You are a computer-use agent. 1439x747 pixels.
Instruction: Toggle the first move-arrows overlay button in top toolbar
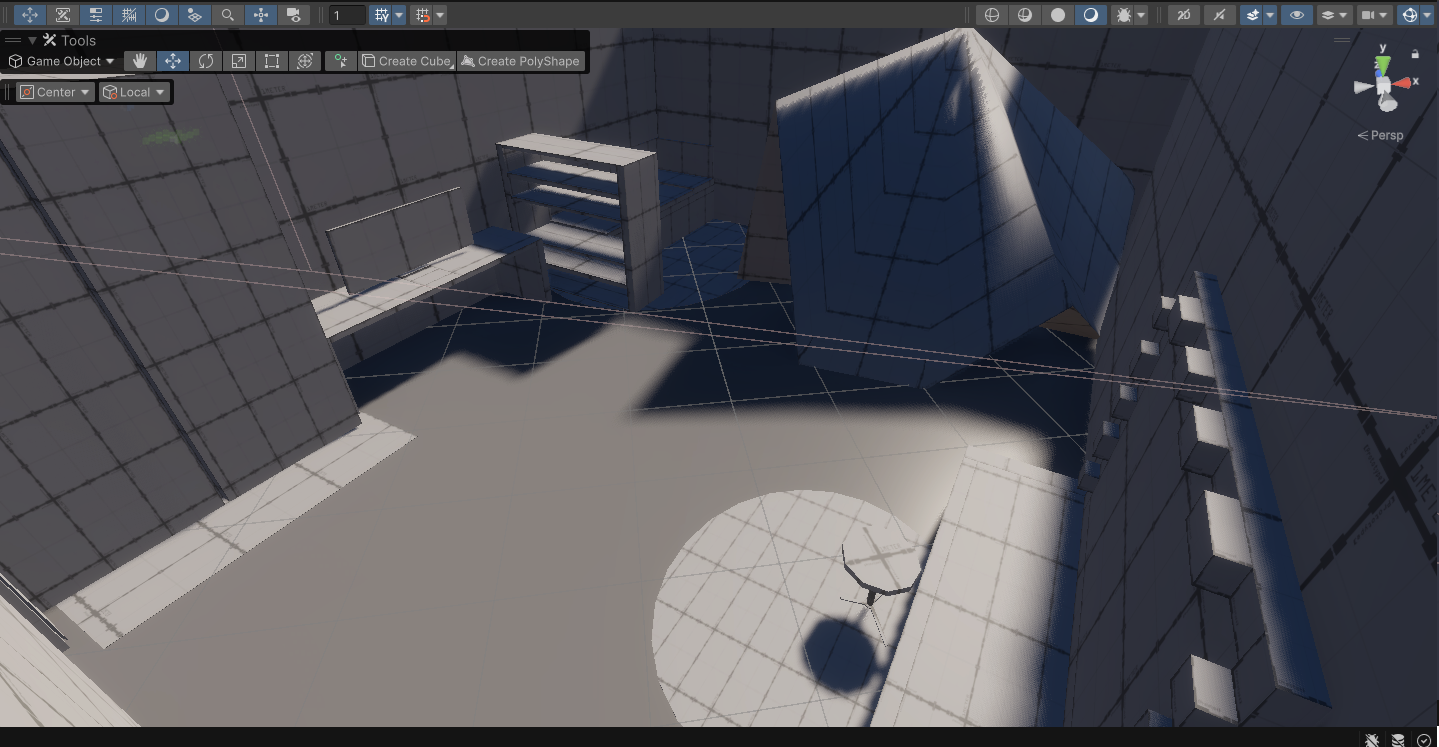30,15
